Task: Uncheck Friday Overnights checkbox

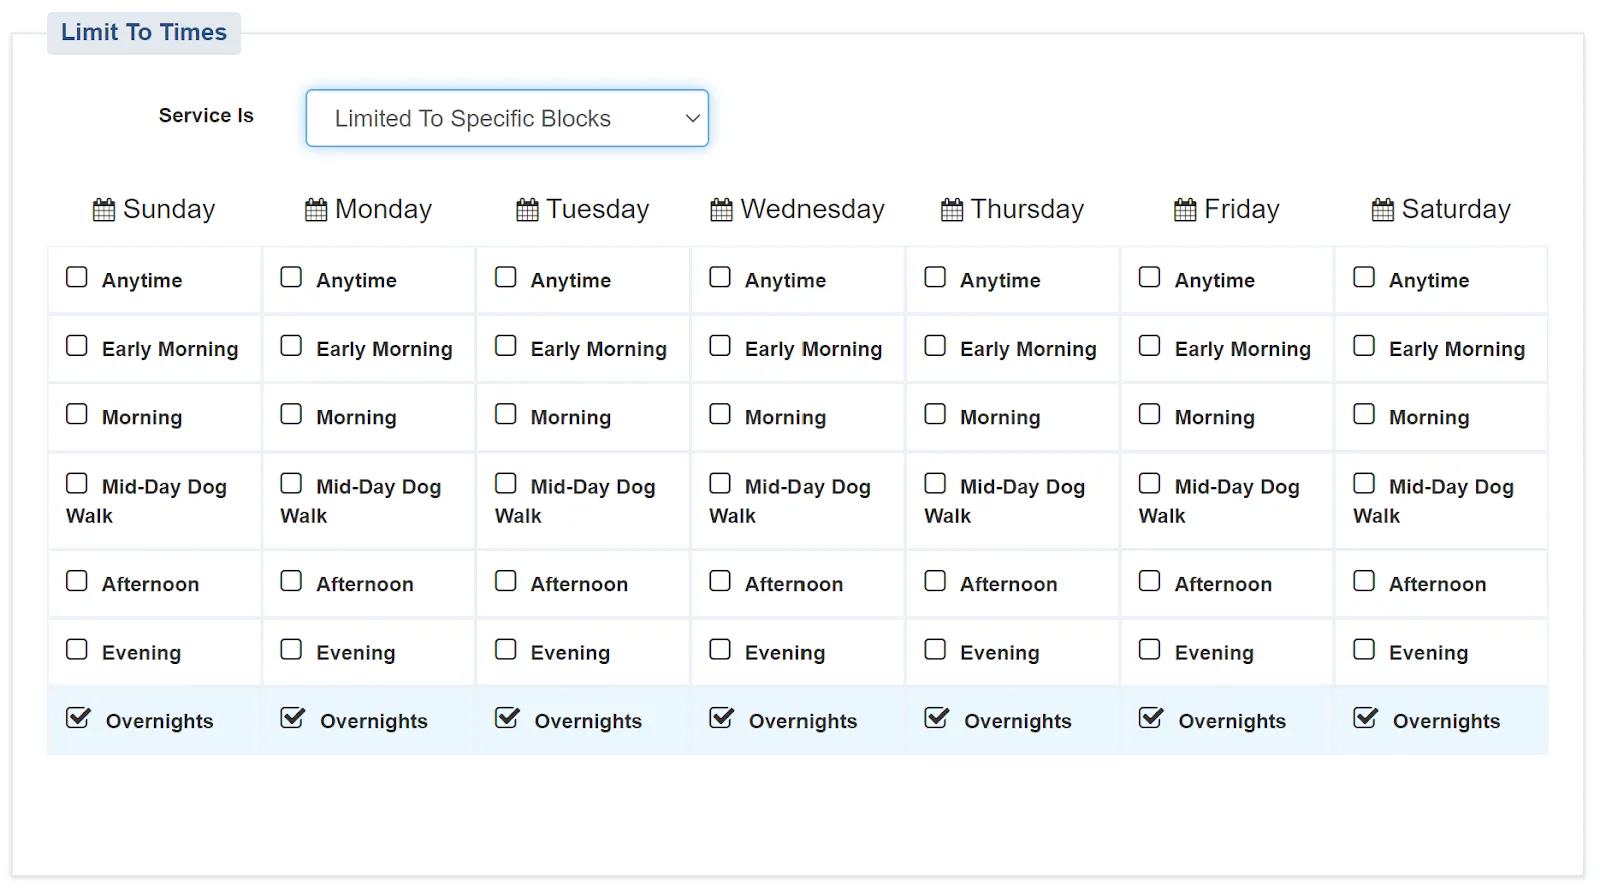Action: (x=1151, y=718)
